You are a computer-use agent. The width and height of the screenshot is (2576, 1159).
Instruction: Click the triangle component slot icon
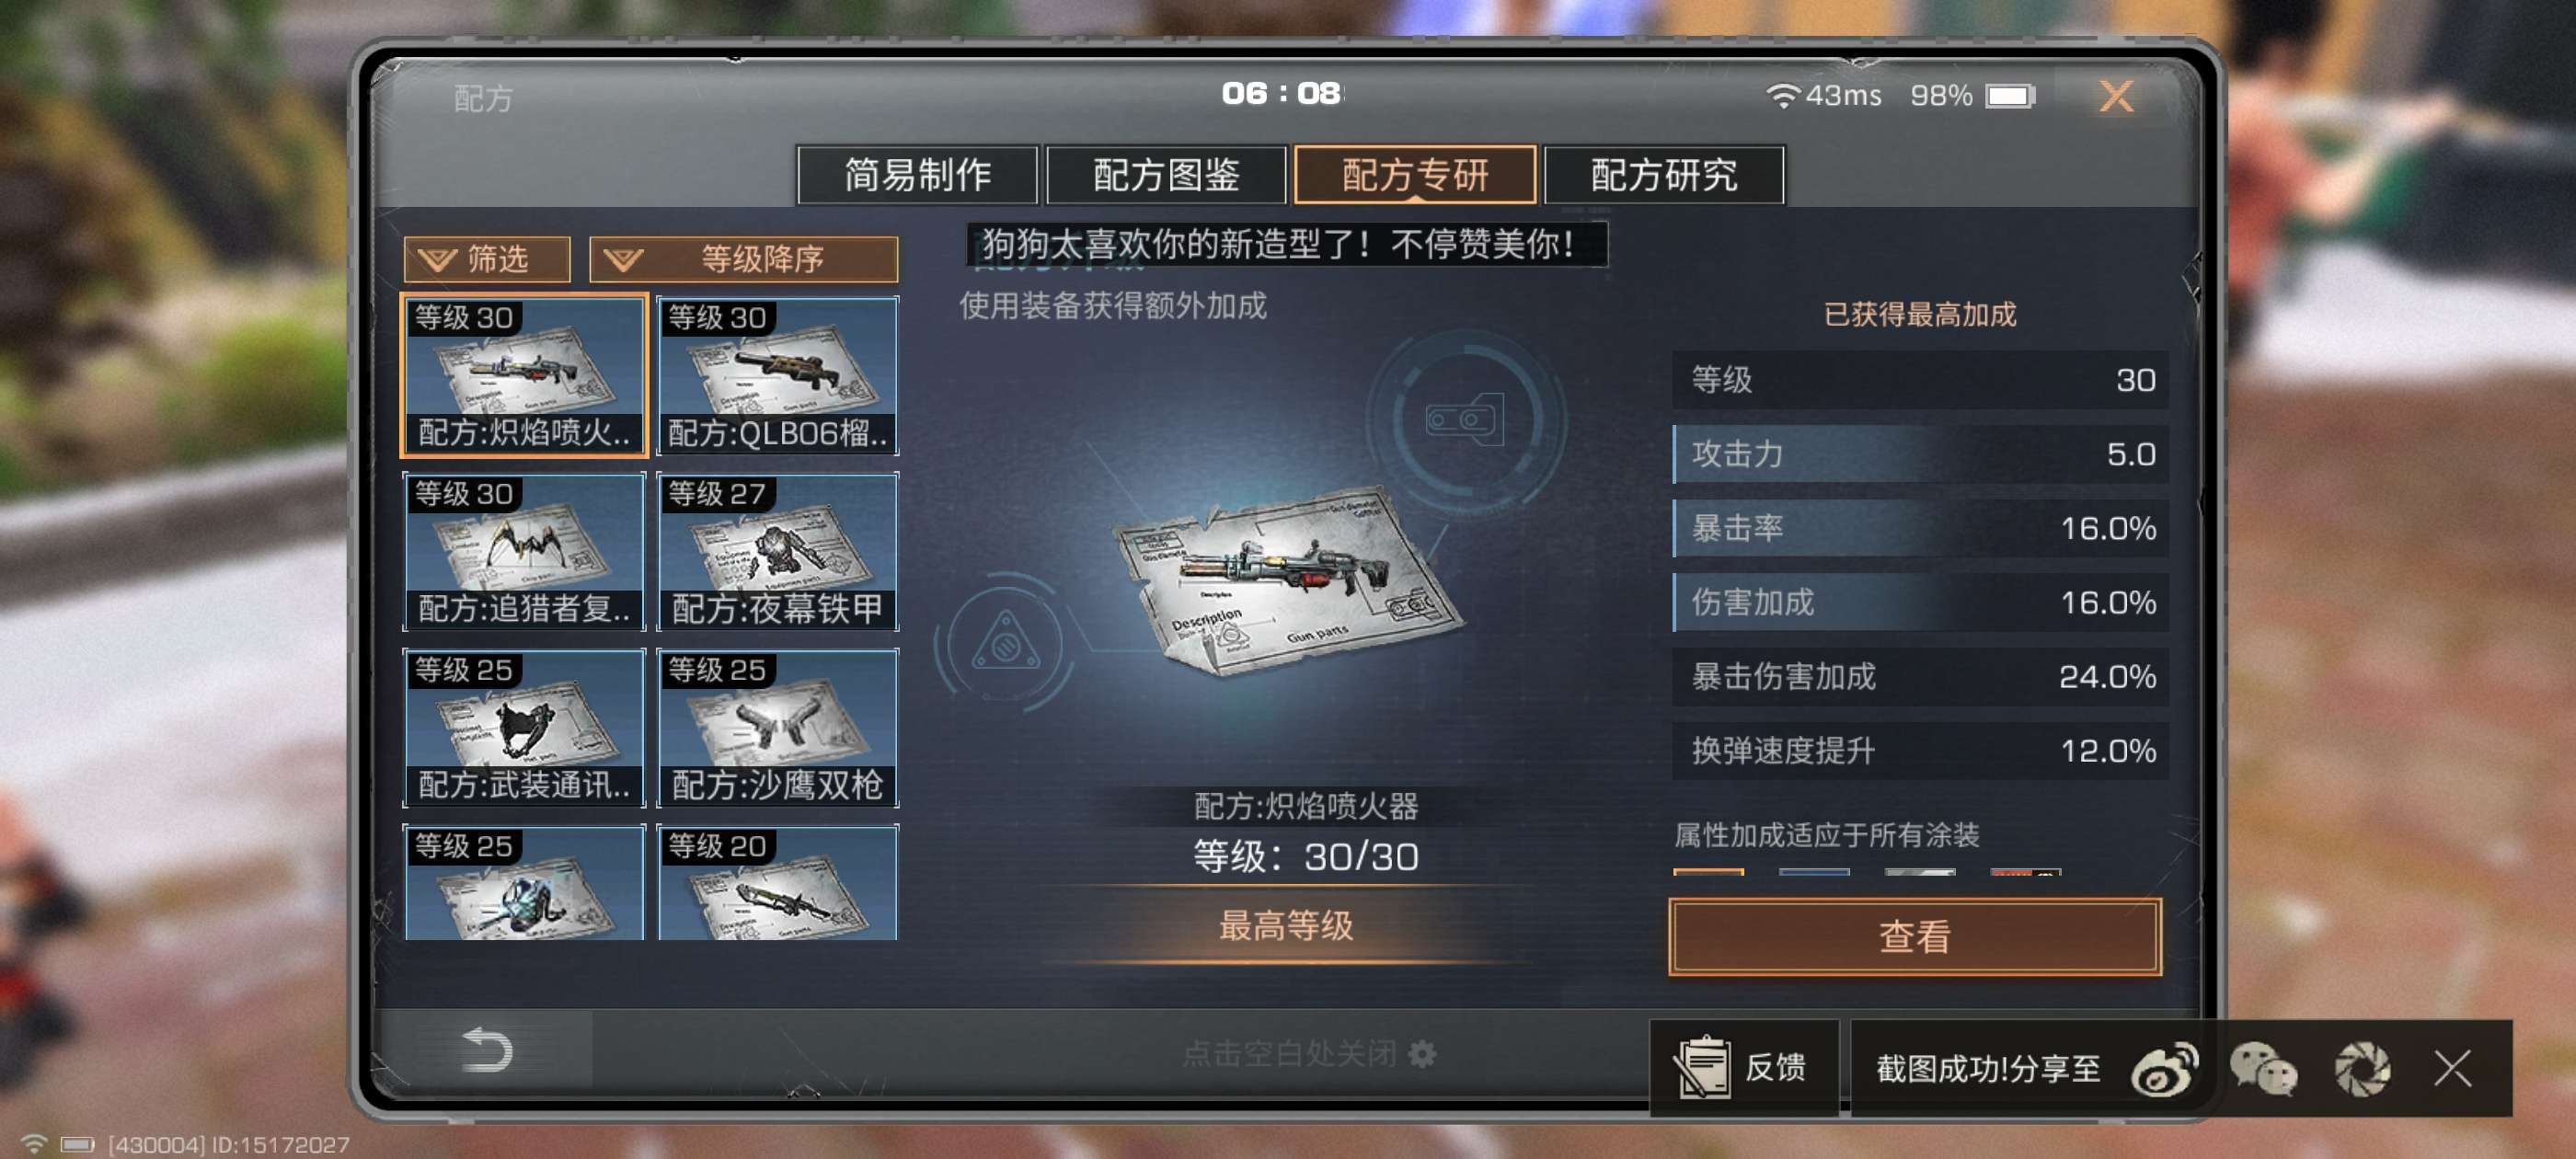click(1006, 643)
